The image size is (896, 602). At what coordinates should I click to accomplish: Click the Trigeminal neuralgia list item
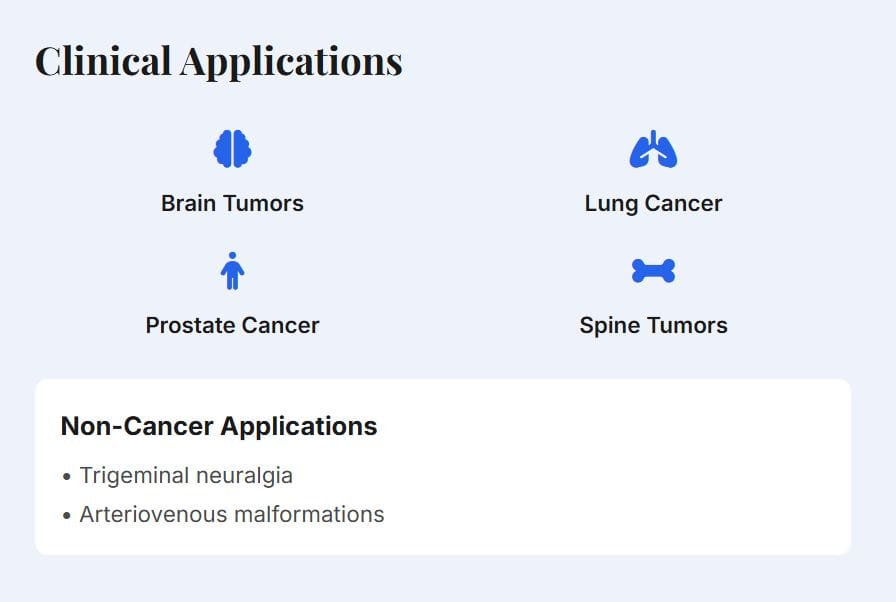click(x=186, y=476)
